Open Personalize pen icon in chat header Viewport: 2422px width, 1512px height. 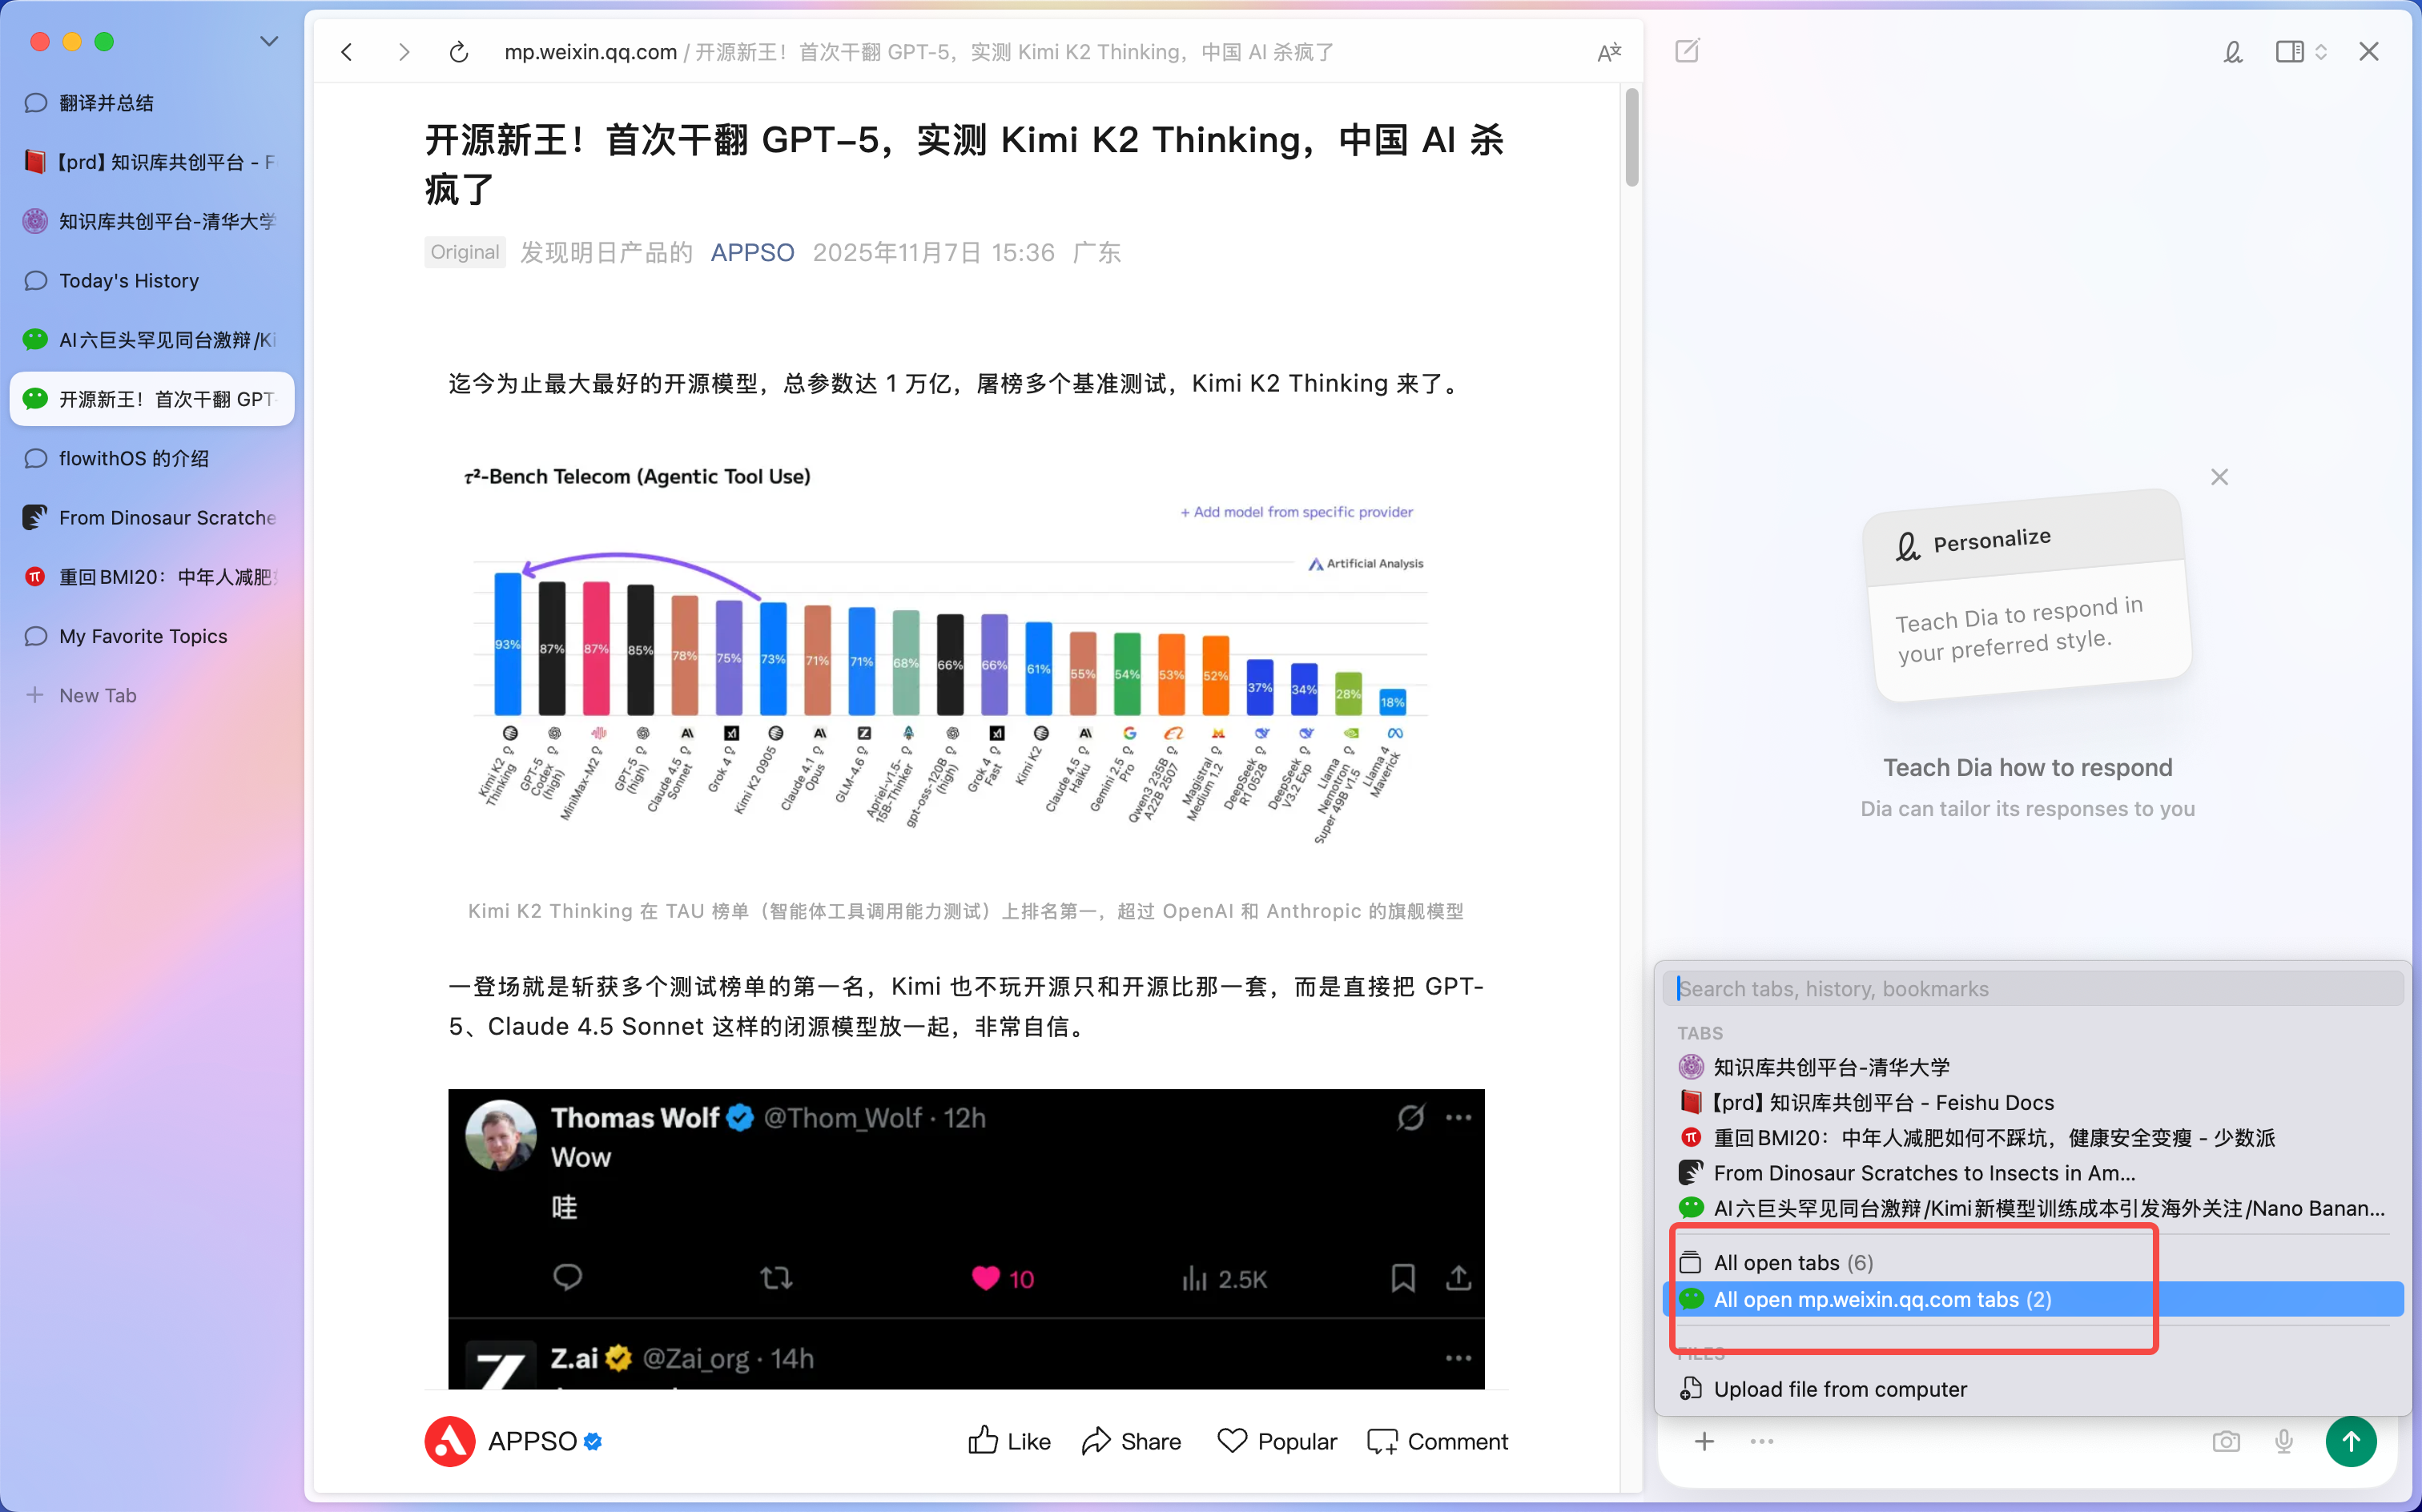pos(2233,52)
